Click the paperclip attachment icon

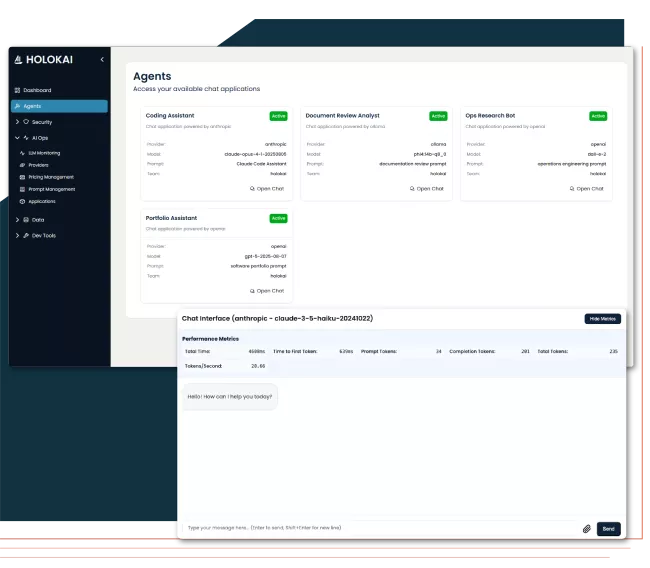pos(587,528)
